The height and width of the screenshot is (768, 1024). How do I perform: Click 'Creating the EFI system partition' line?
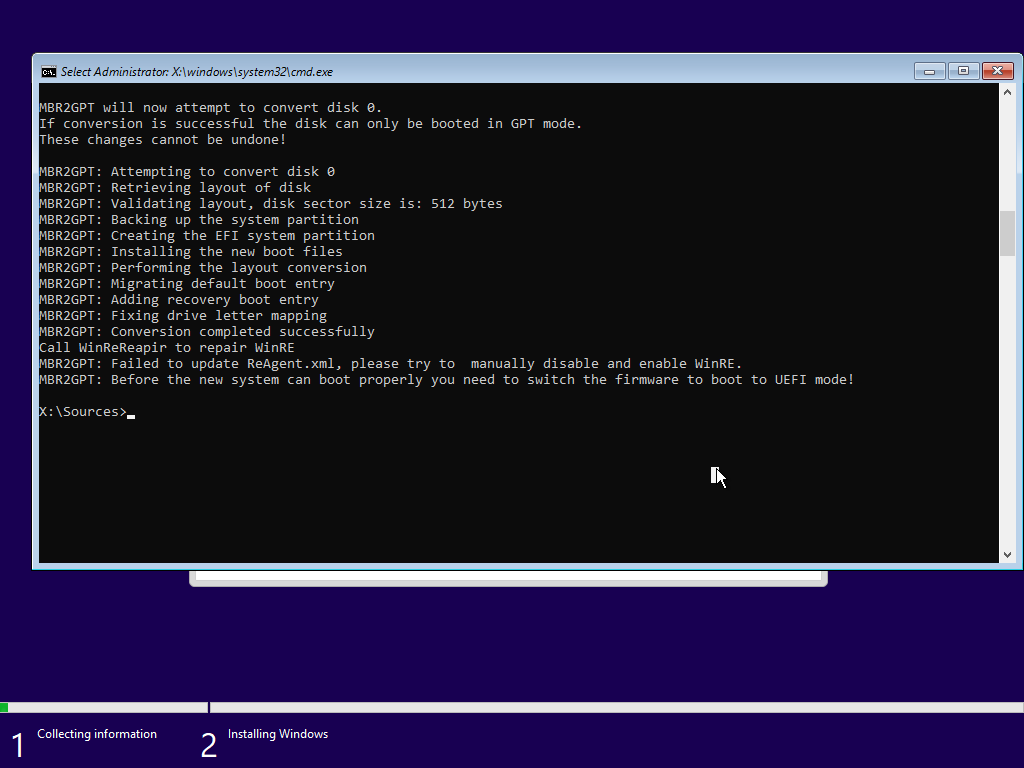click(207, 236)
